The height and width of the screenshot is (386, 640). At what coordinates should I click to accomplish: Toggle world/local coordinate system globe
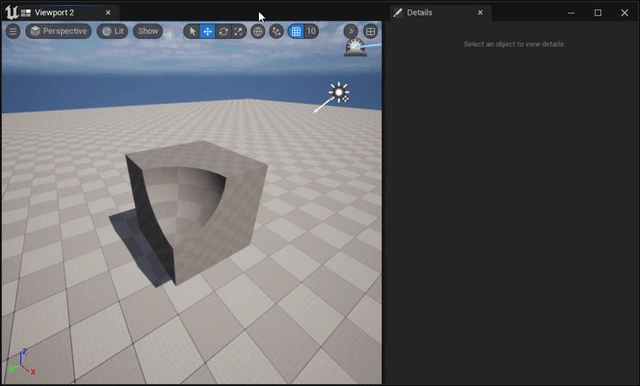pos(258,31)
